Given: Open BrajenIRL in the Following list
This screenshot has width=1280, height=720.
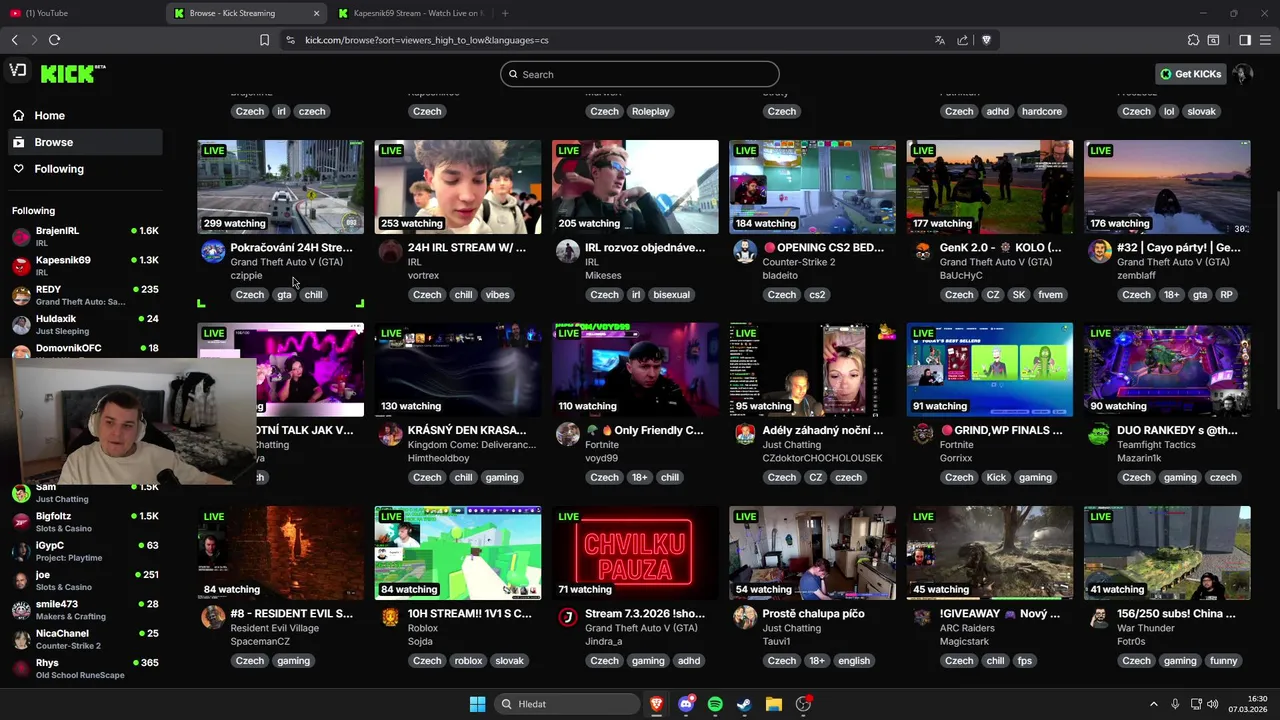Looking at the screenshot, I should click(85, 236).
